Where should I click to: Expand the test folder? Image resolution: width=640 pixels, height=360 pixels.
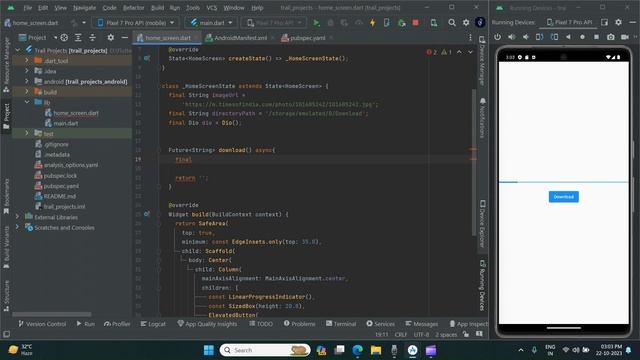[x=27, y=133]
